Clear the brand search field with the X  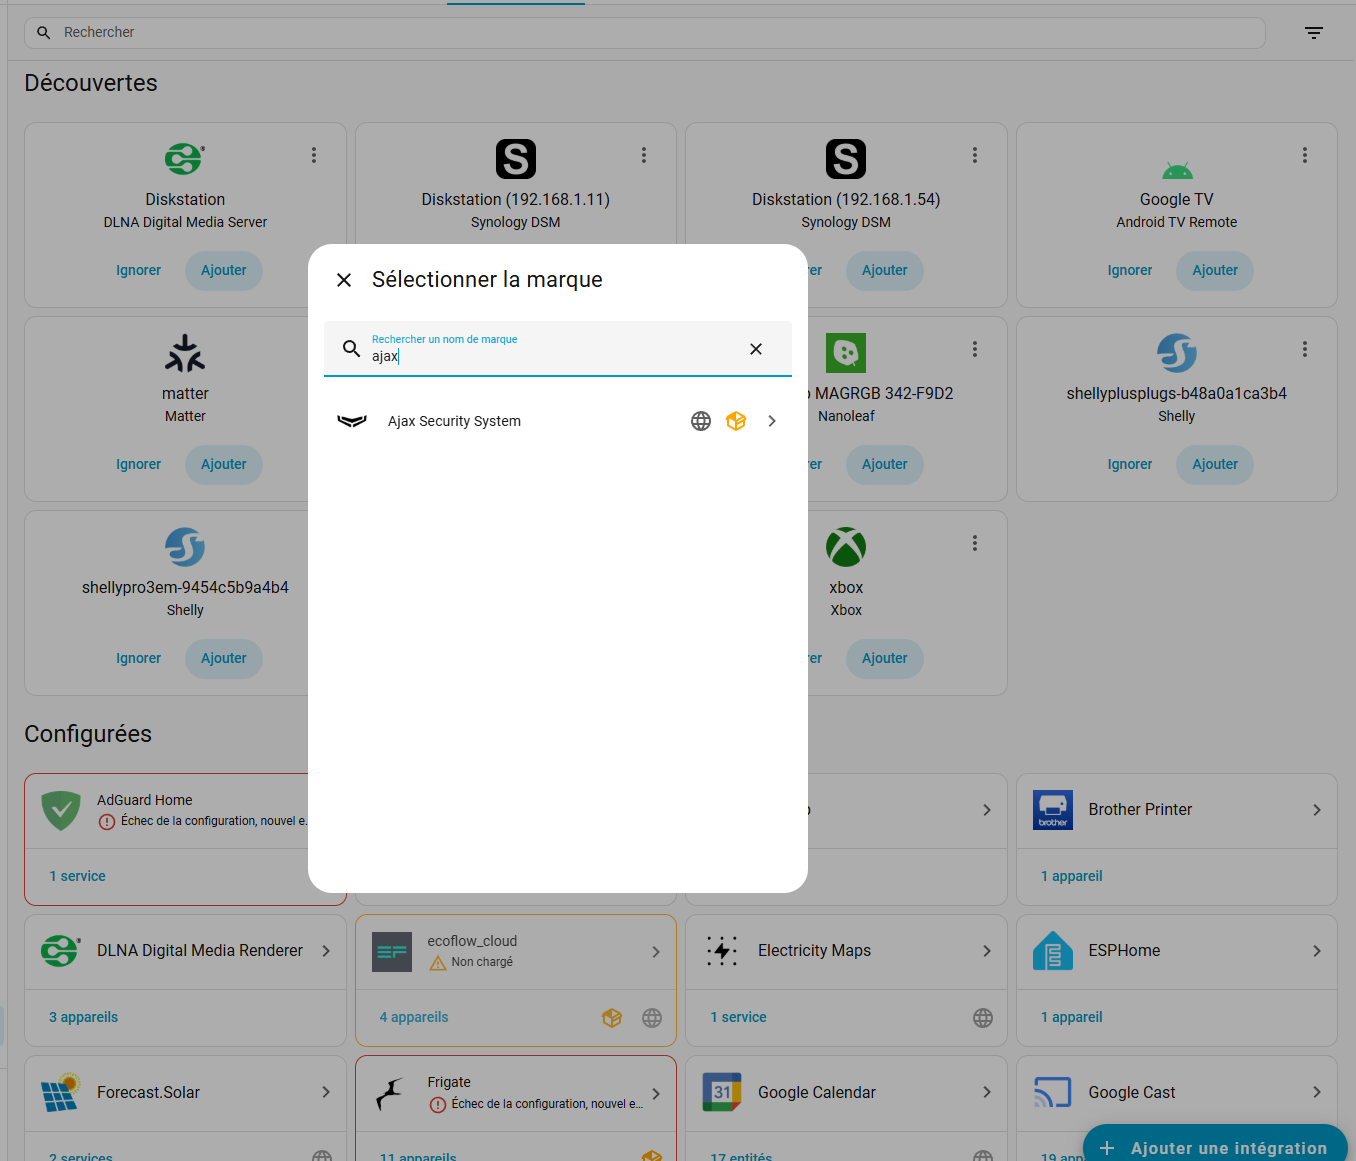[x=756, y=348]
